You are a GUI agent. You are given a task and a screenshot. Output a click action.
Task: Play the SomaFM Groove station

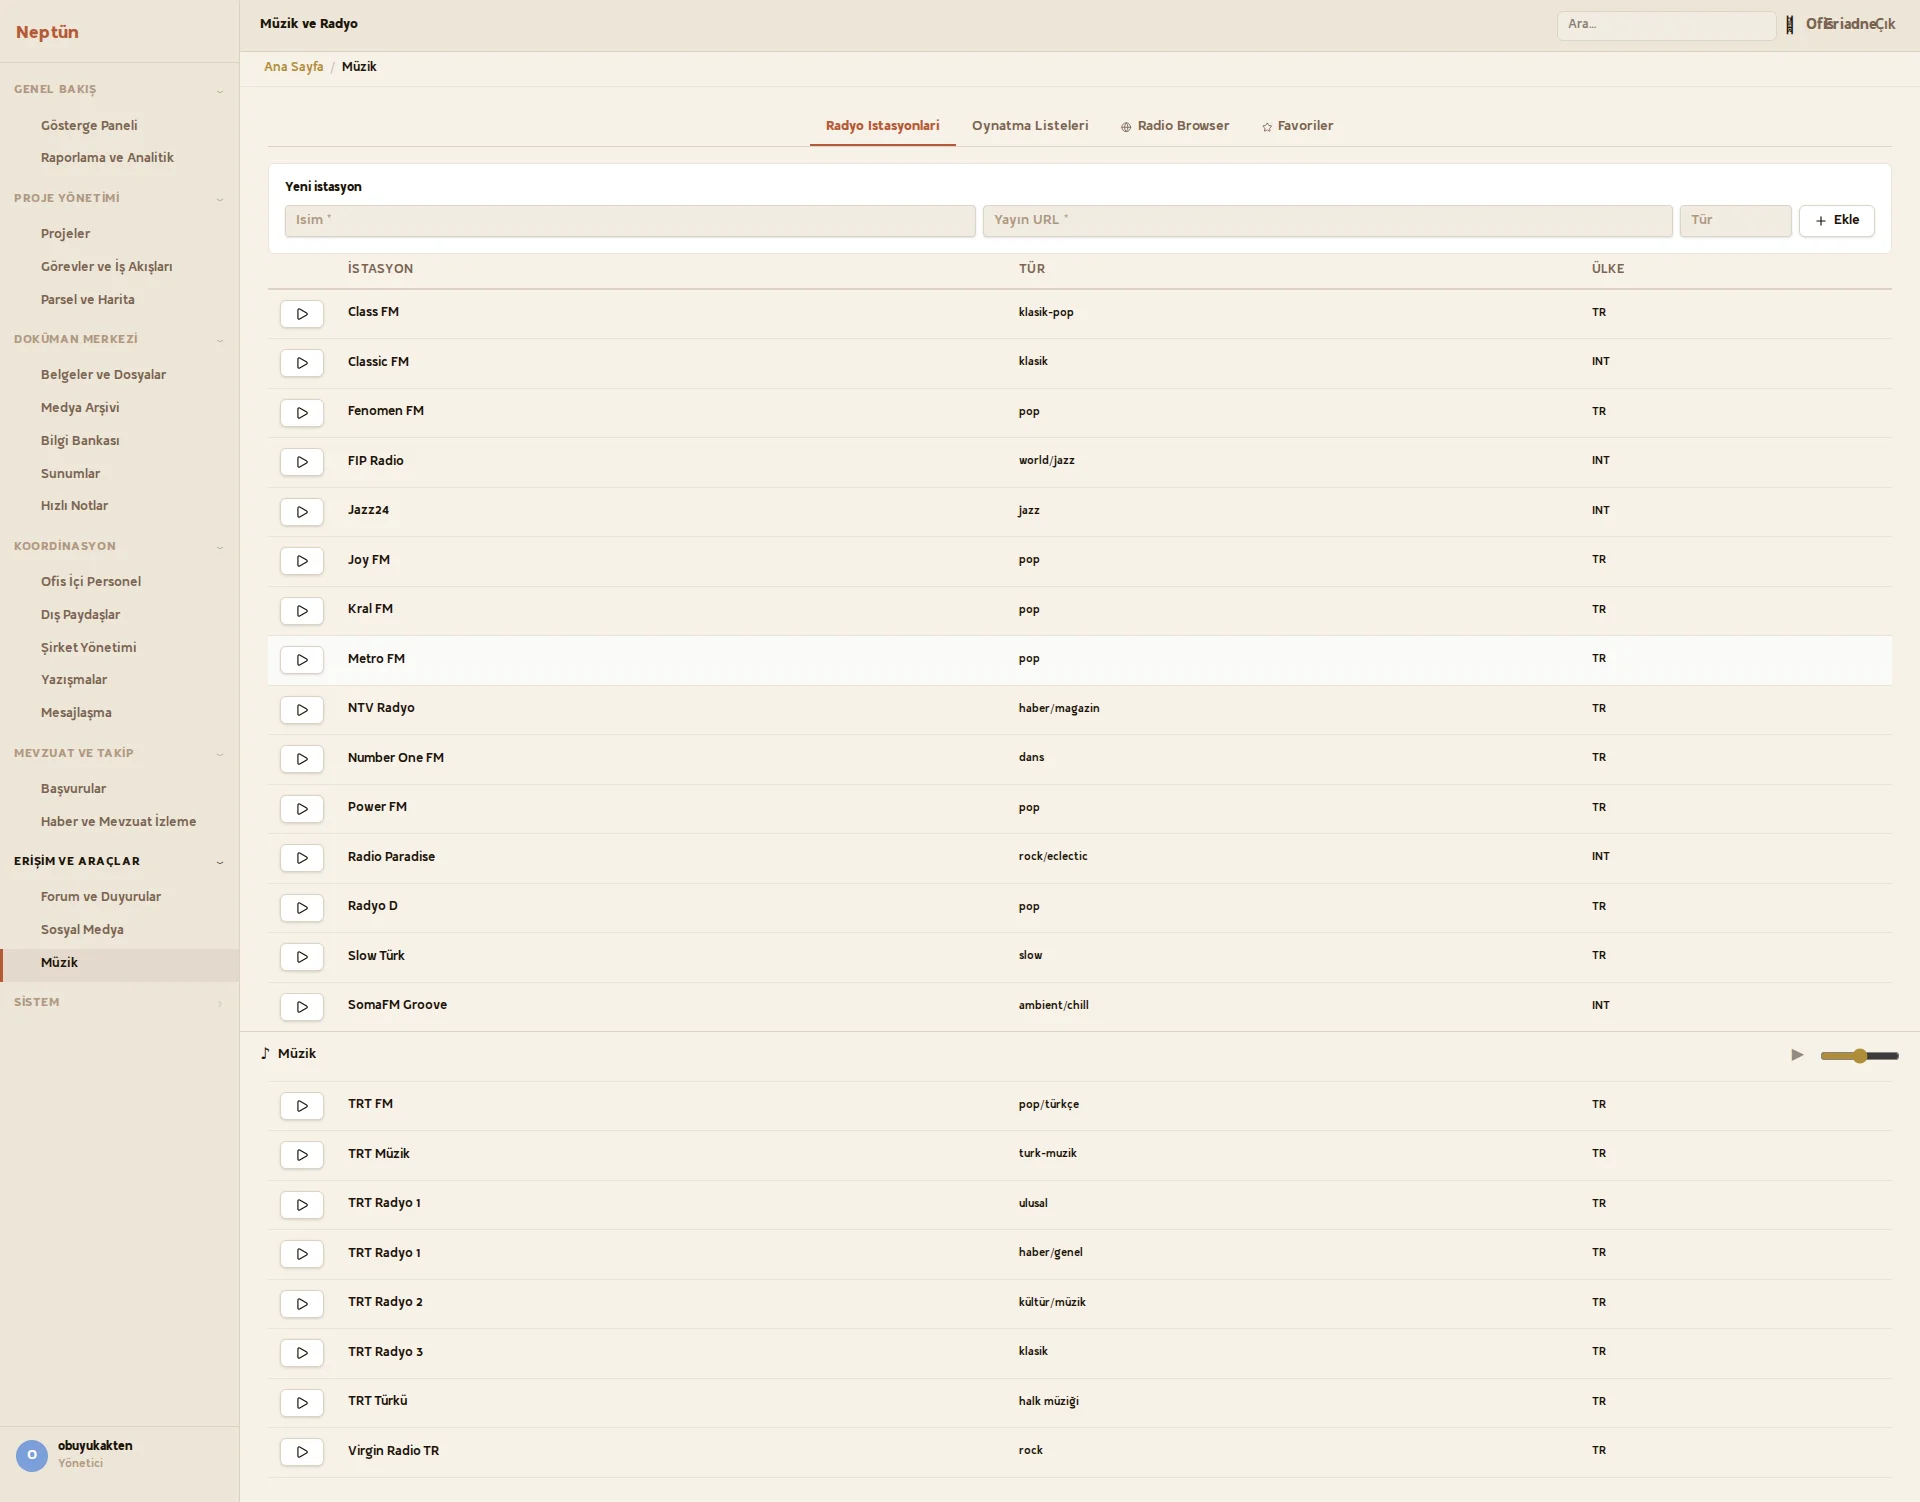click(x=302, y=1007)
